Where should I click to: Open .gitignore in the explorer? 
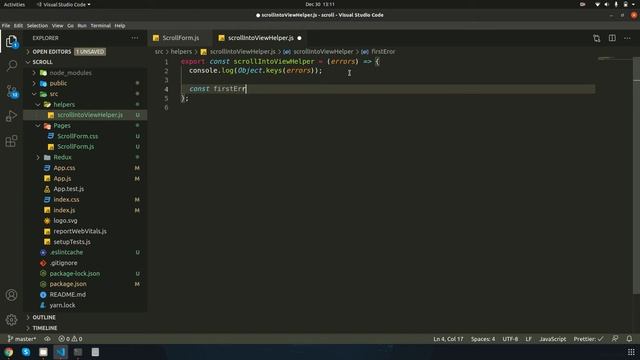point(63,263)
